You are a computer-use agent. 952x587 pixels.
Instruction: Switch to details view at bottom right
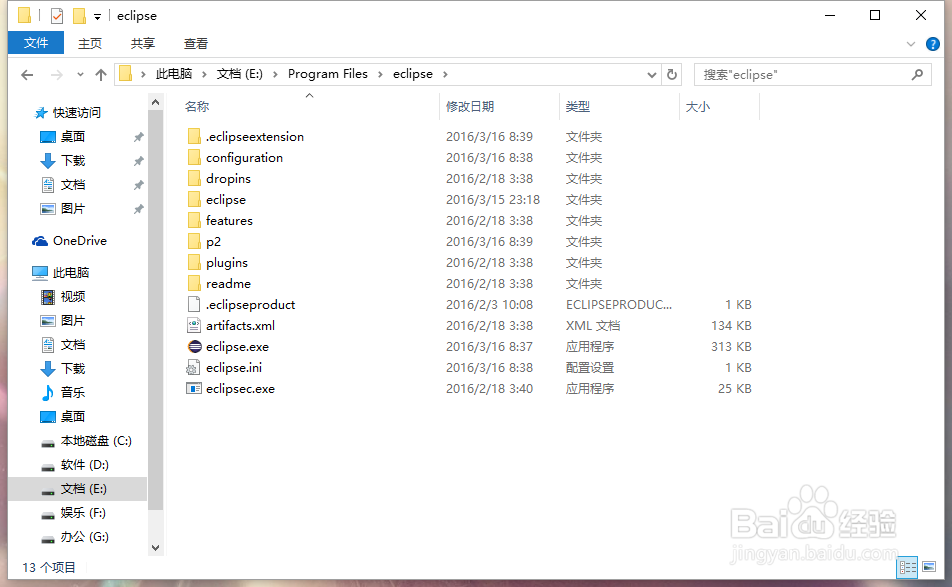point(908,567)
